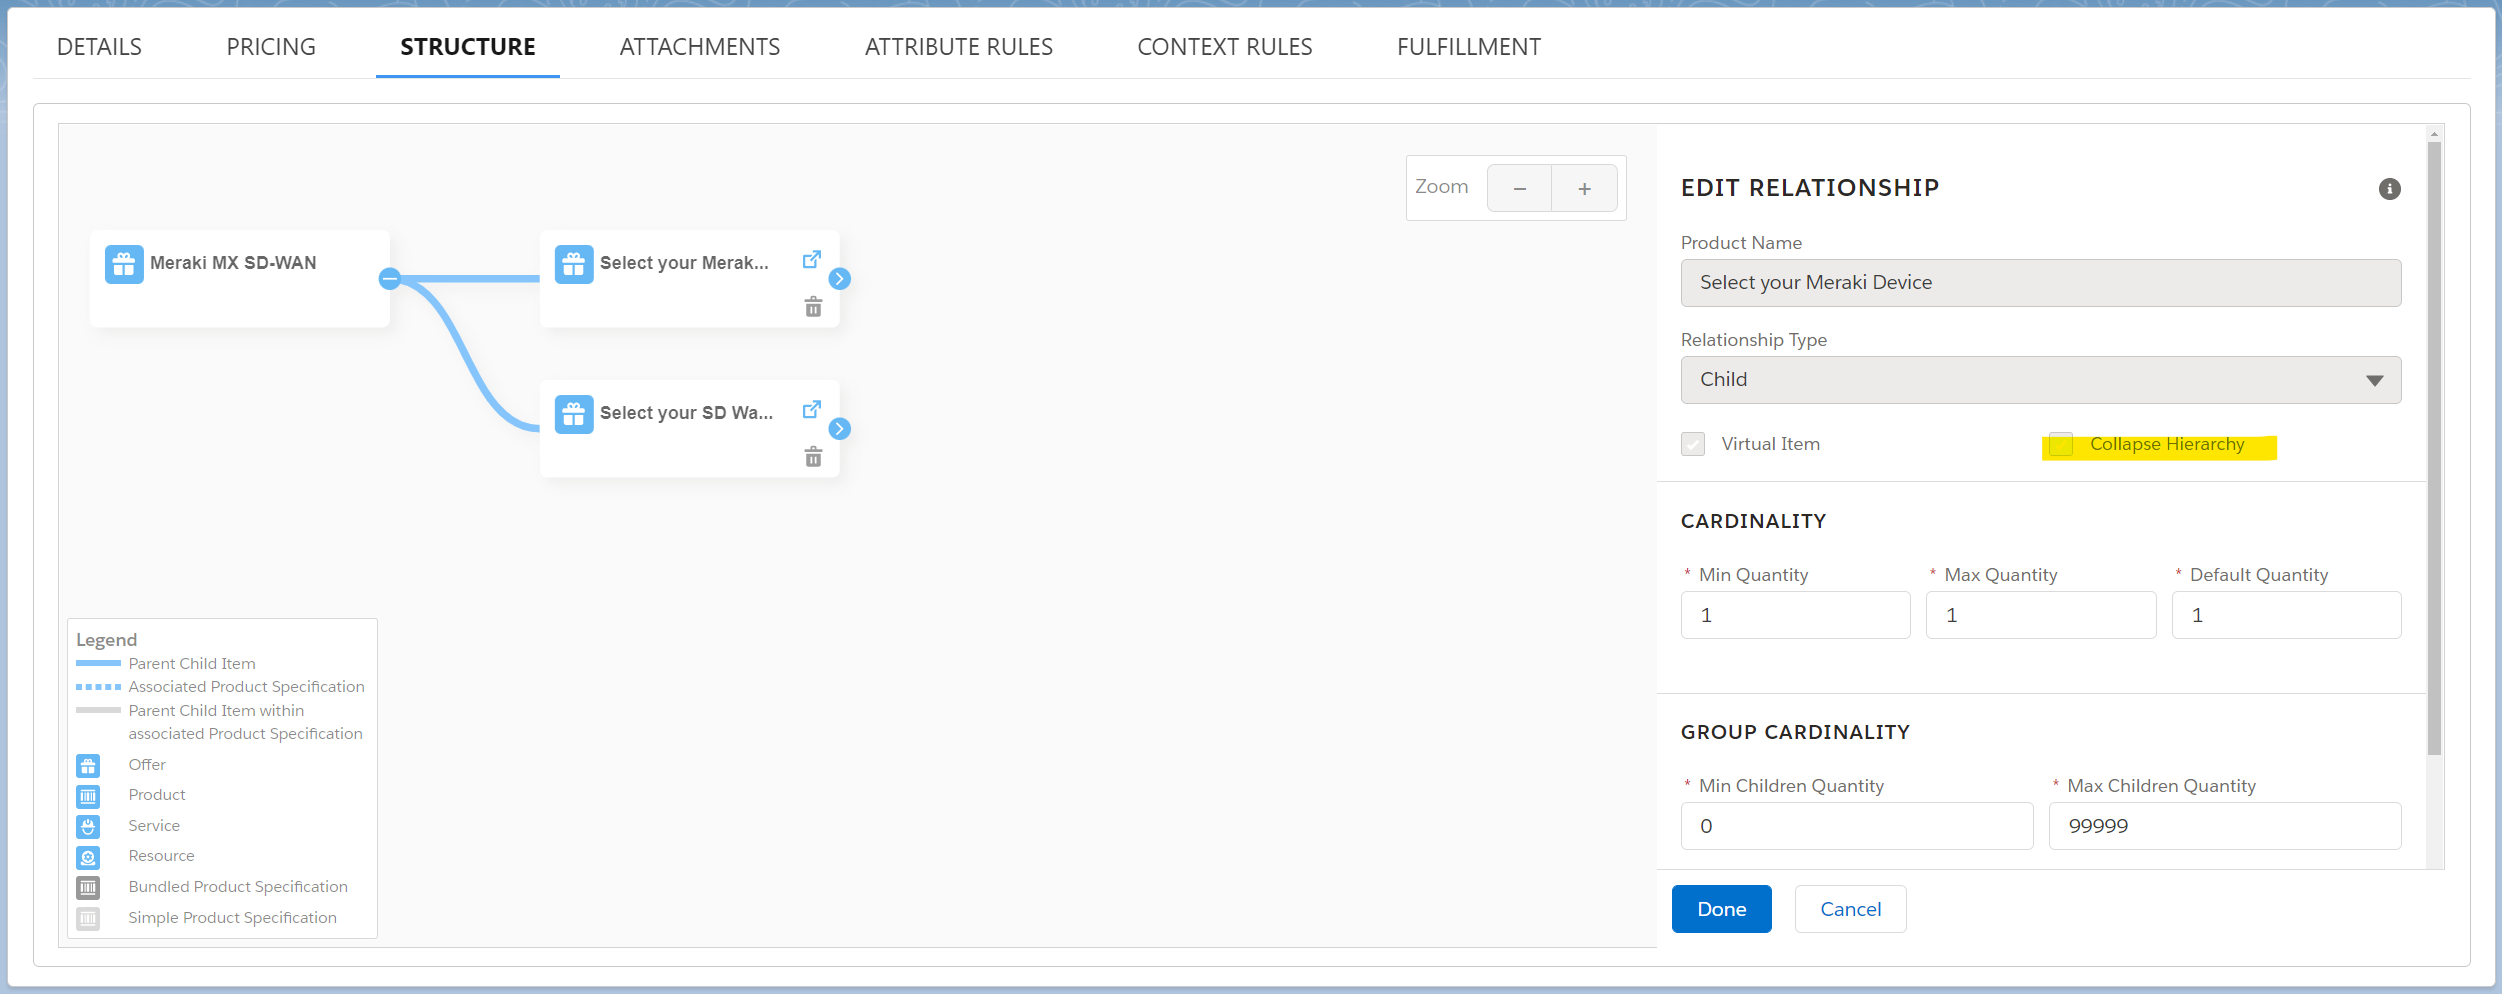Zoom in on the structure canvas
This screenshot has width=2502, height=994.
pos(1585,188)
